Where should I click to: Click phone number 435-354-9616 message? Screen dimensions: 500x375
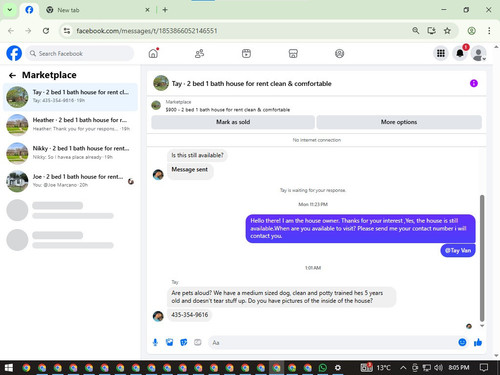point(189,315)
